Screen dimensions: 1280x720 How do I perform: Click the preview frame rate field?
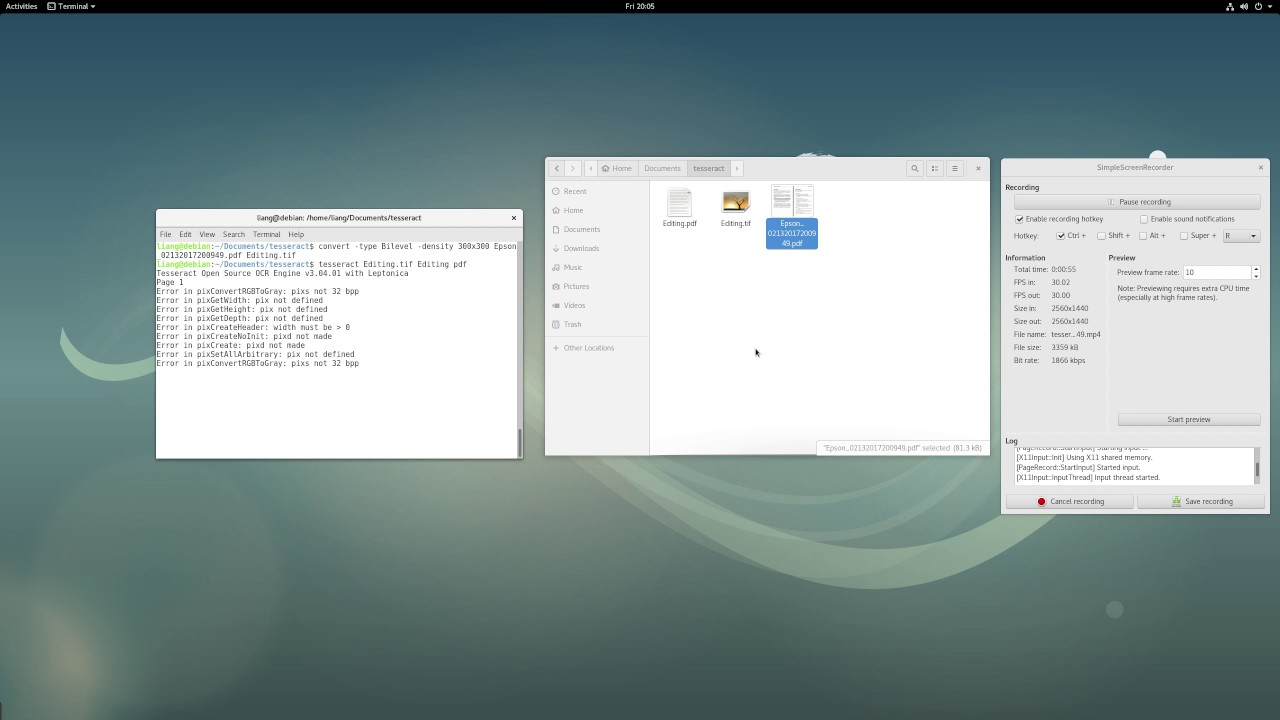(x=1217, y=272)
